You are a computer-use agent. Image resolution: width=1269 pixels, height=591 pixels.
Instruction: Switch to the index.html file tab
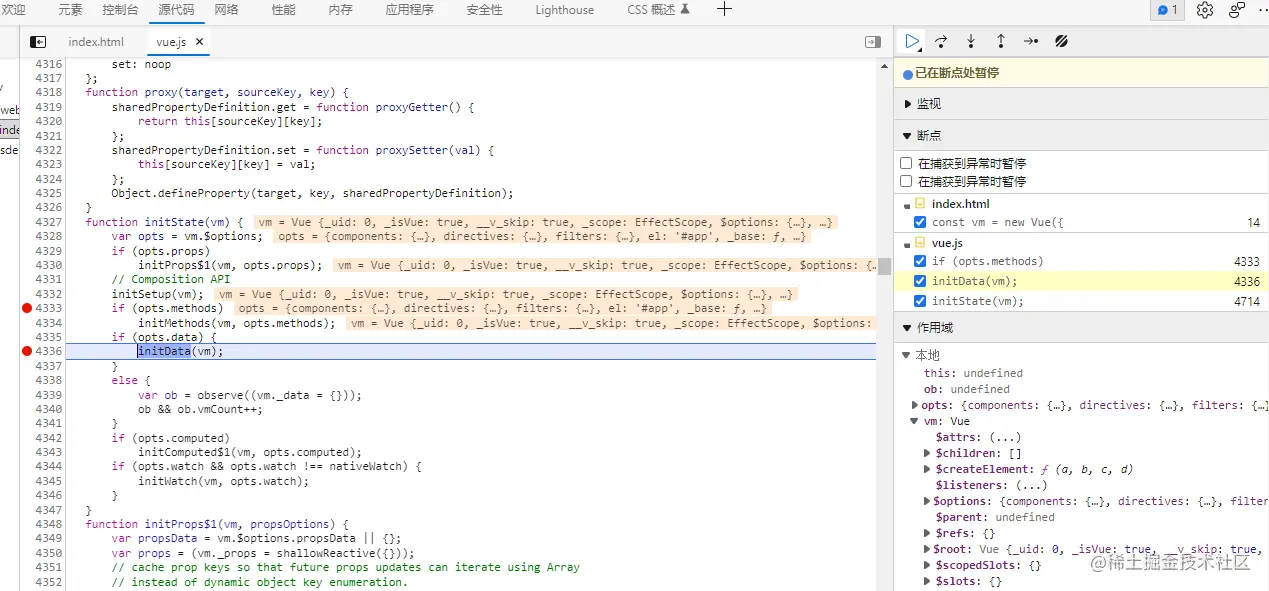(x=96, y=42)
